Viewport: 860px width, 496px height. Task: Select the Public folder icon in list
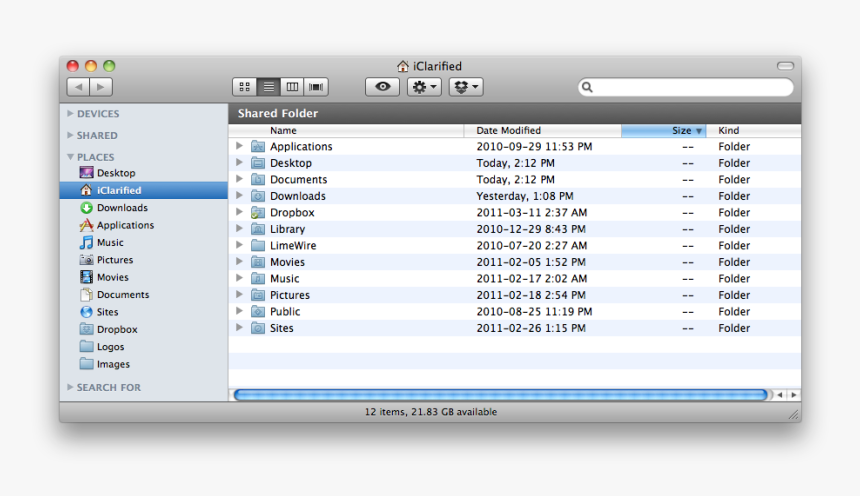pos(258,311)
